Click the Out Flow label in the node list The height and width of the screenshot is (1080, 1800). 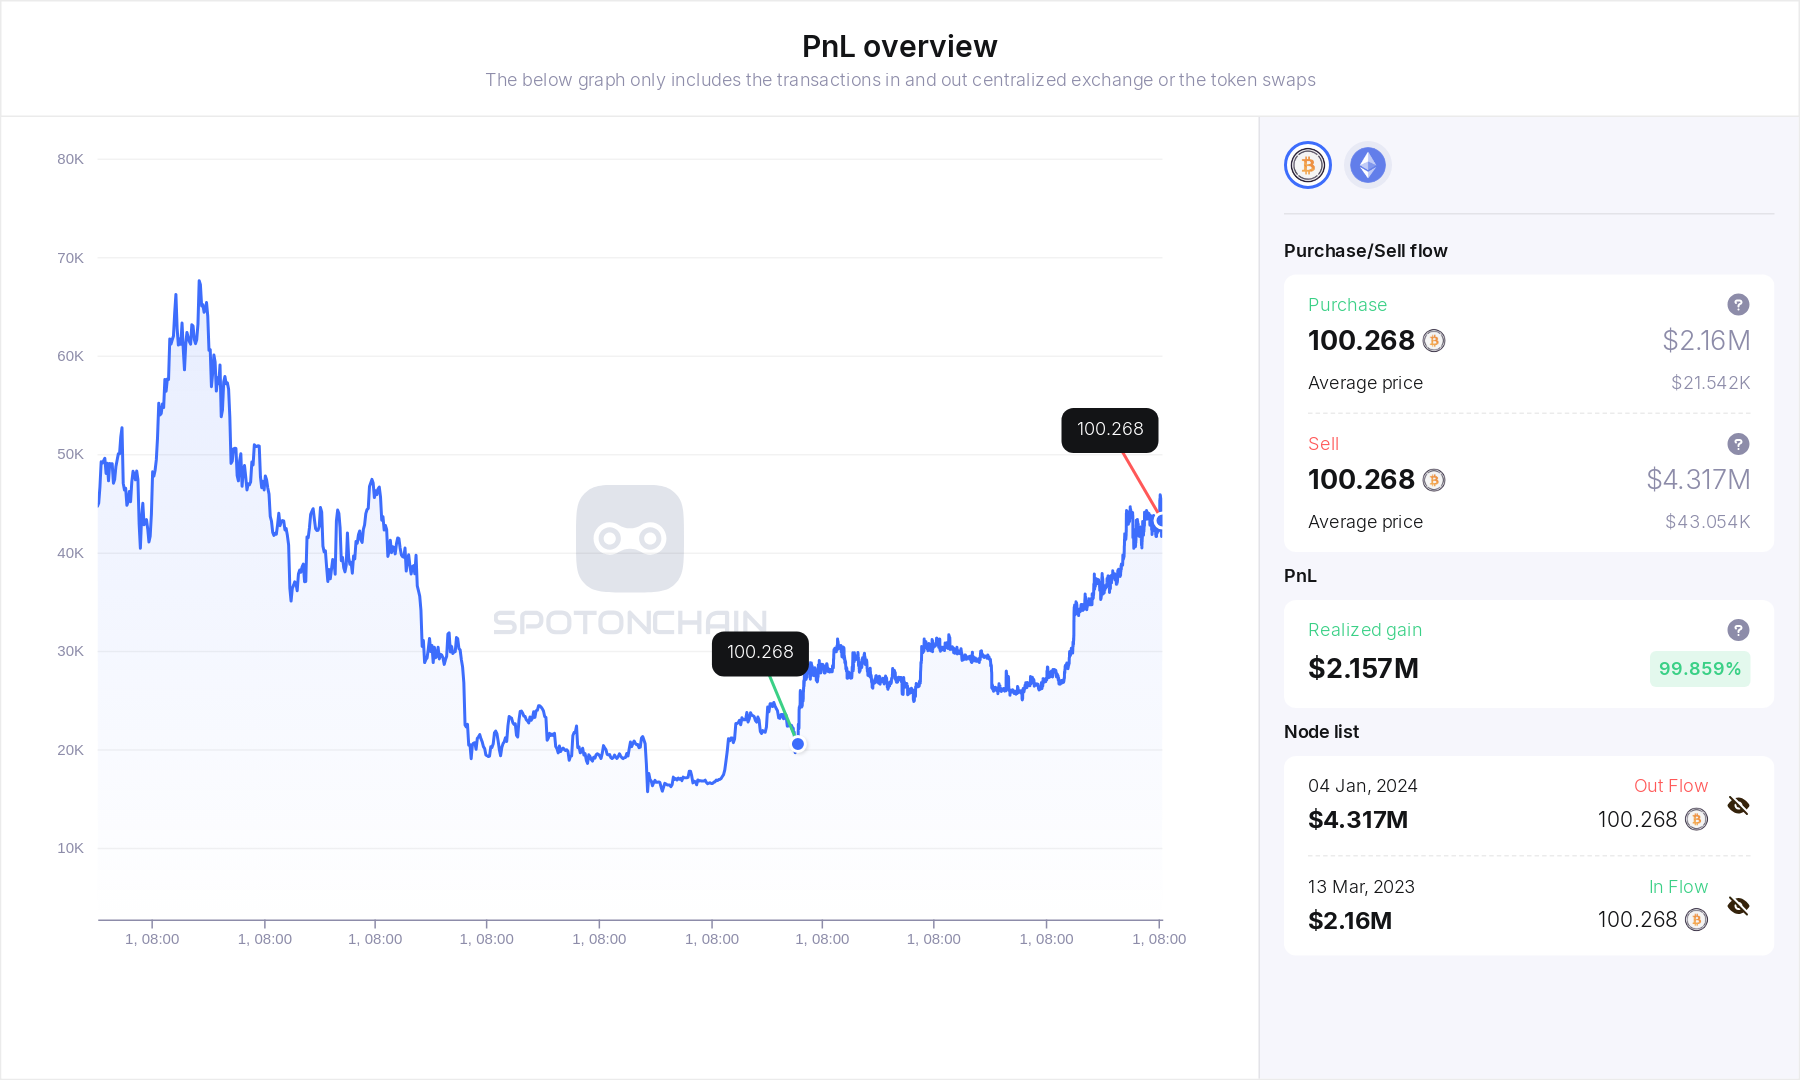1671,786
